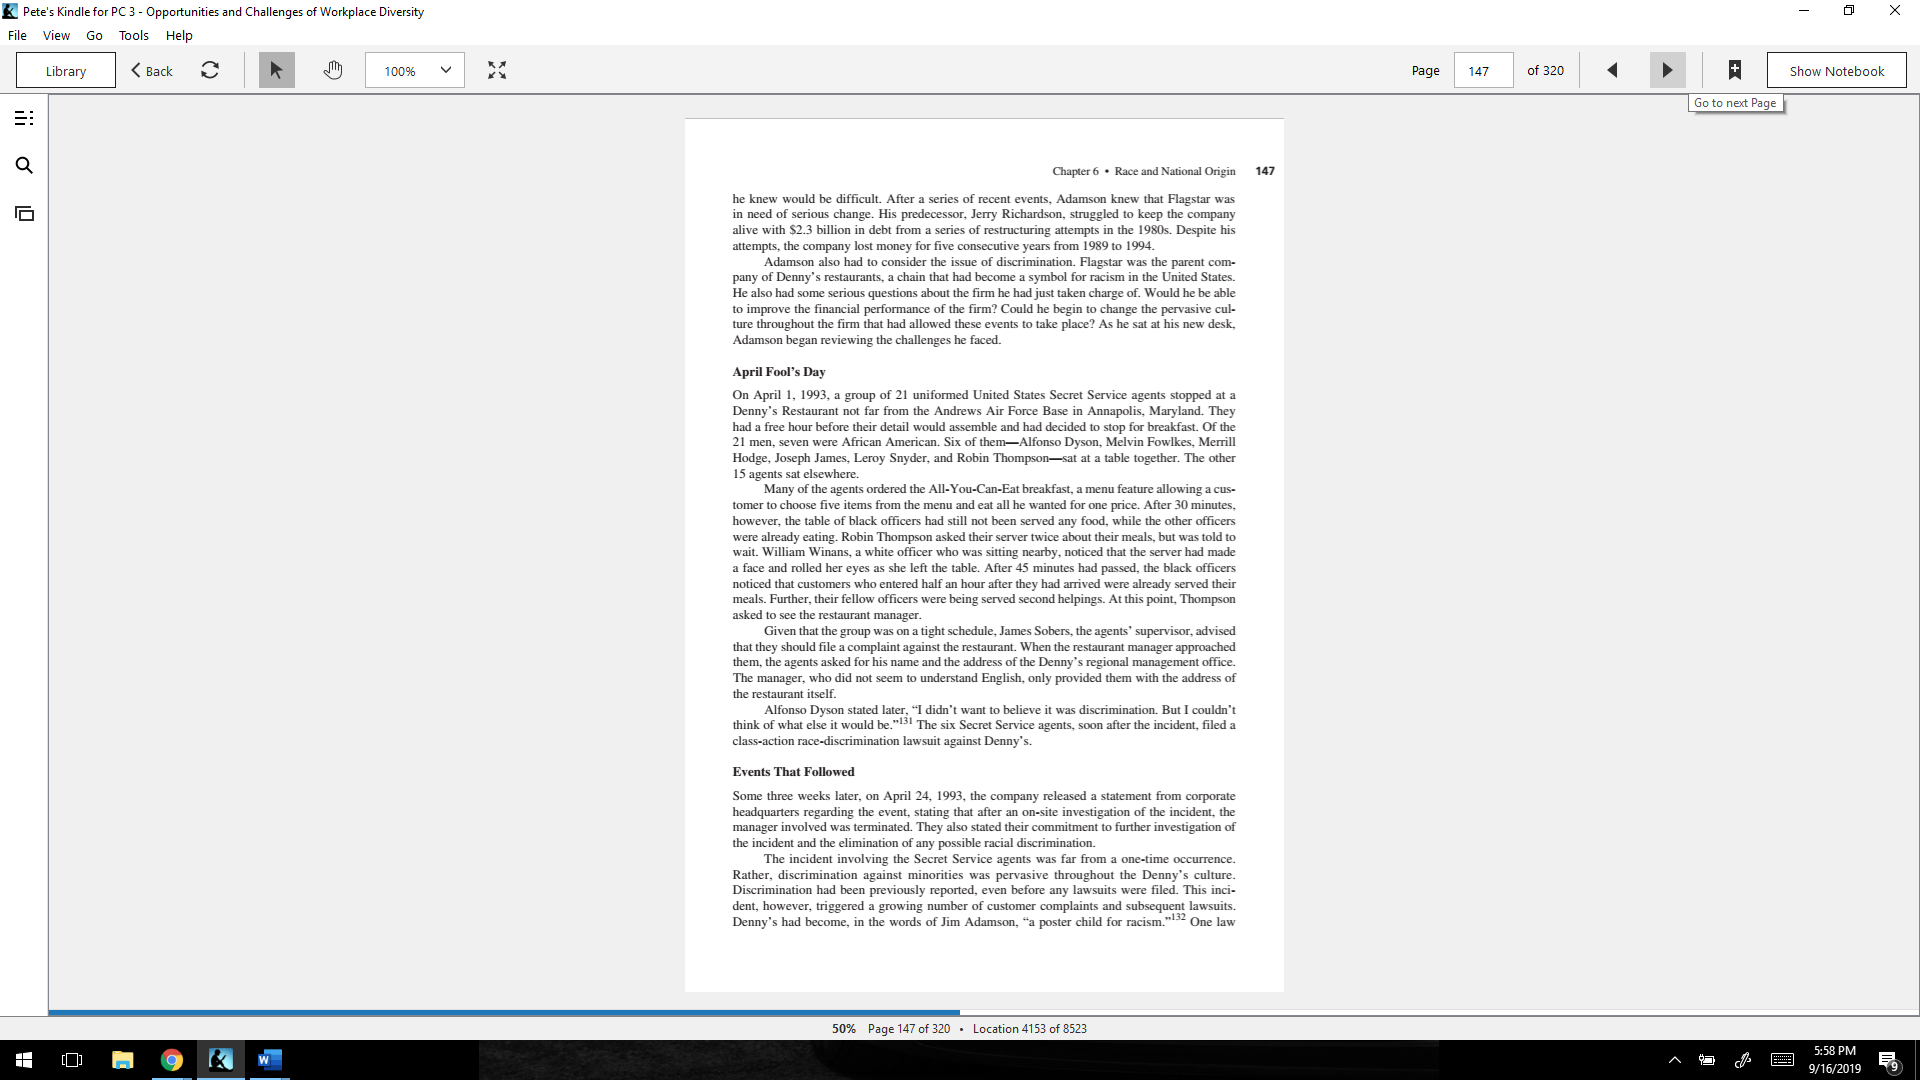
Task: Switch to full screen view
Action: coord(497,70)
